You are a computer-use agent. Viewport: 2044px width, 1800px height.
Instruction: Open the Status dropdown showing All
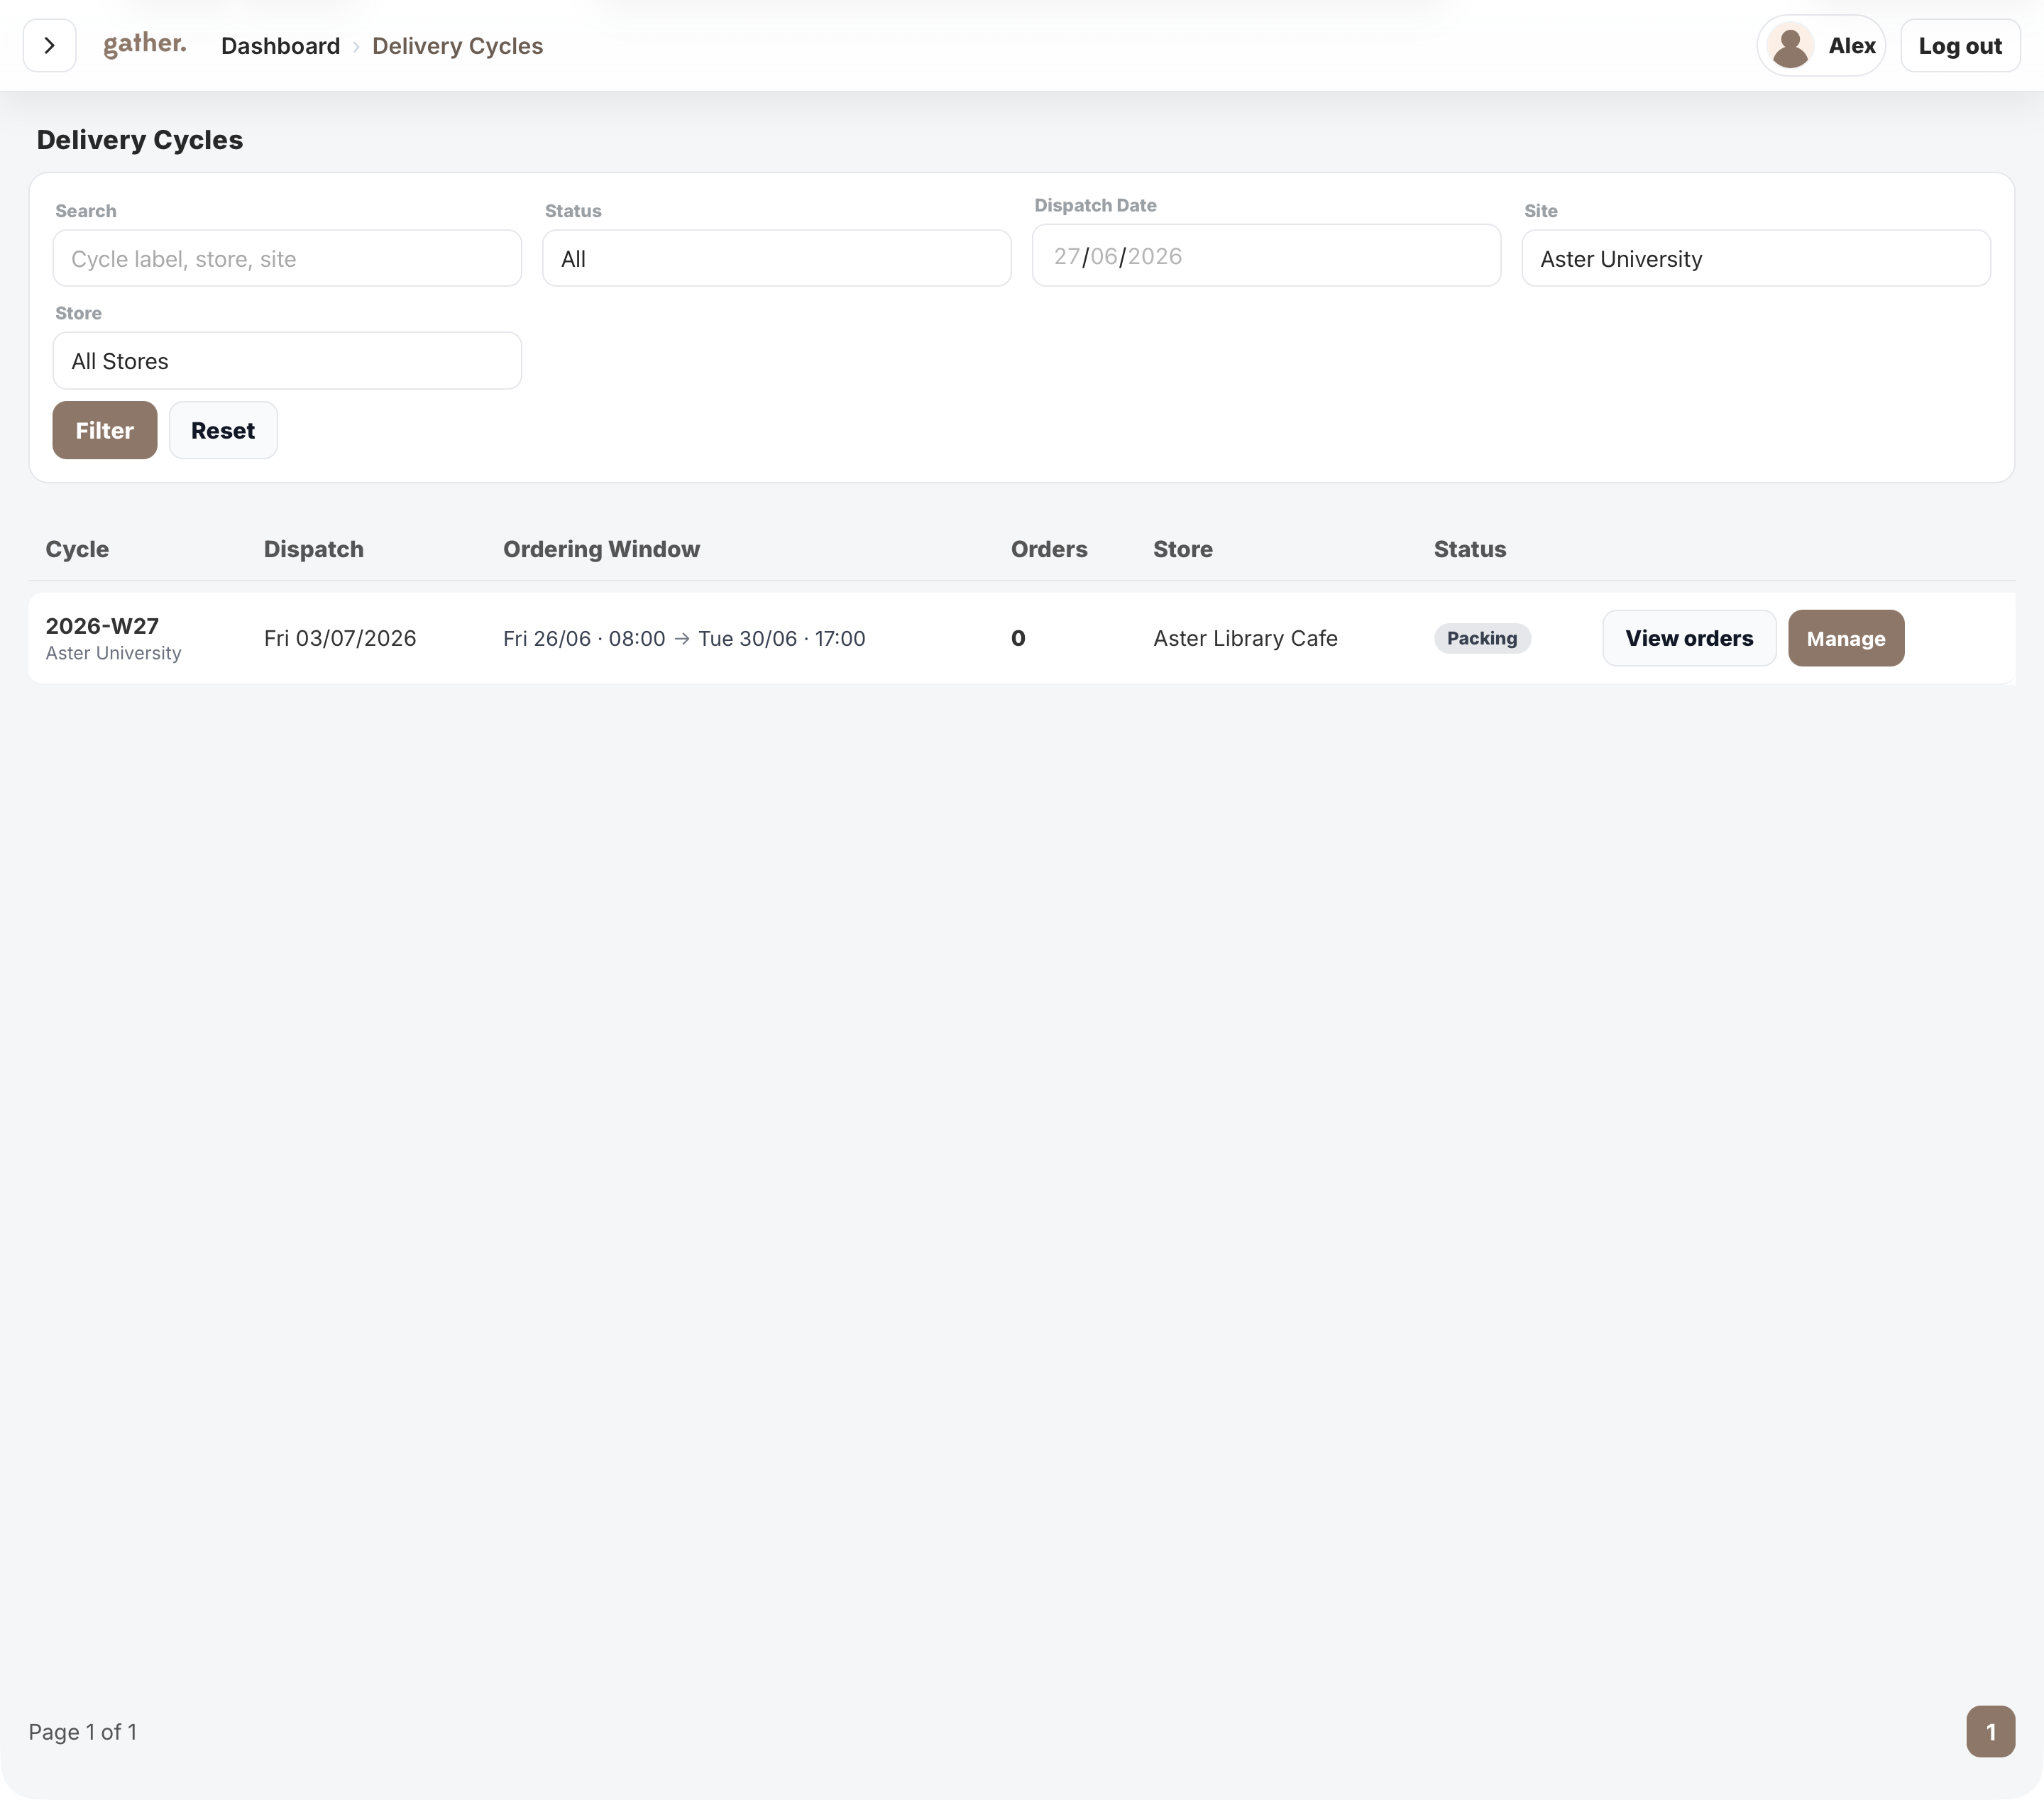777,259
